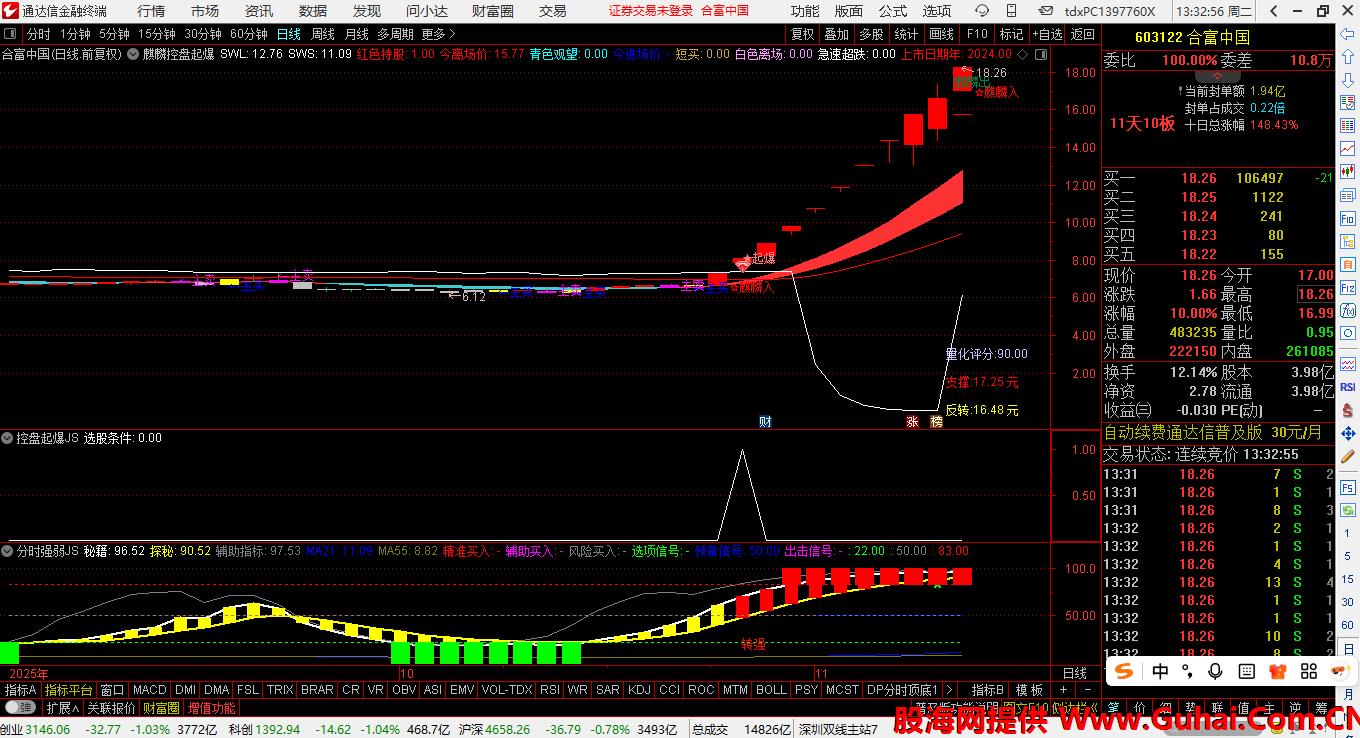1360x738 pixels.
Task: Click the 复权 button
Action: tap(802, 34)
